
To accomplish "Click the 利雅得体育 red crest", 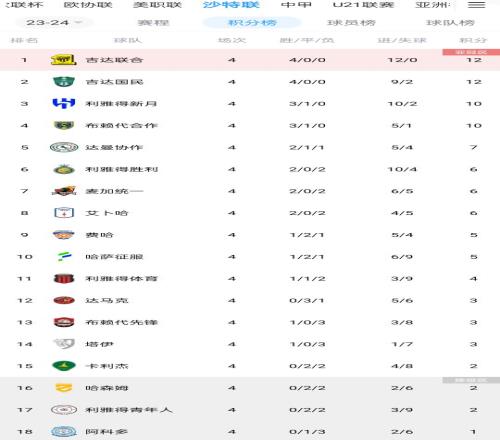I will [64, 278].
